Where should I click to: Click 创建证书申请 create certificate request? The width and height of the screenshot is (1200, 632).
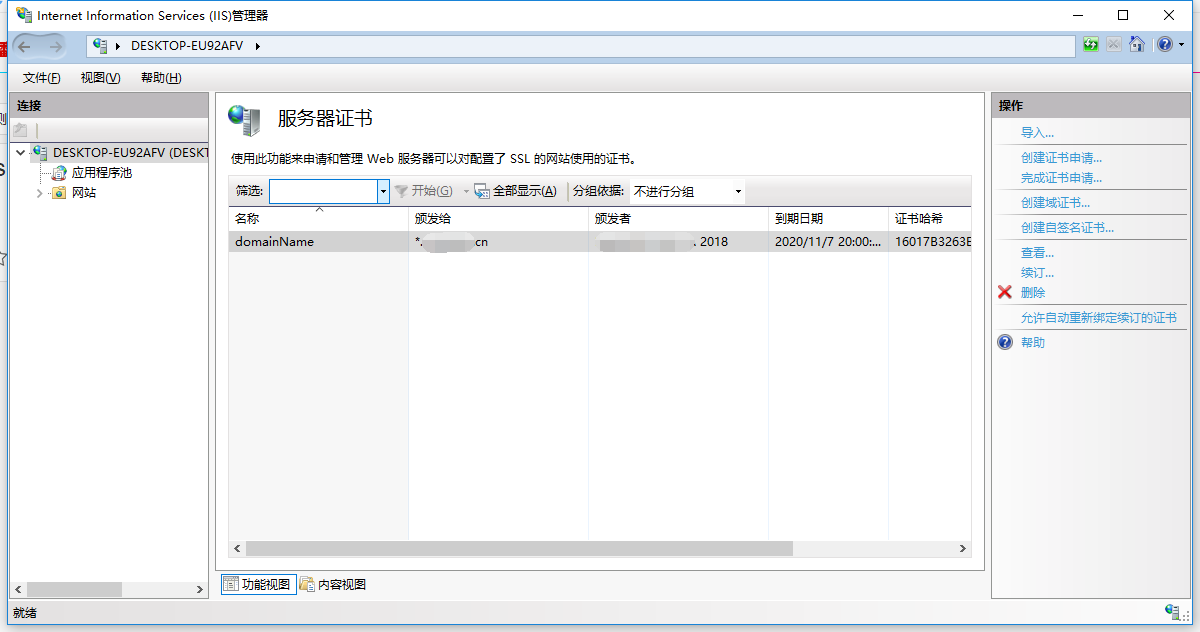tap(1061, 158)
